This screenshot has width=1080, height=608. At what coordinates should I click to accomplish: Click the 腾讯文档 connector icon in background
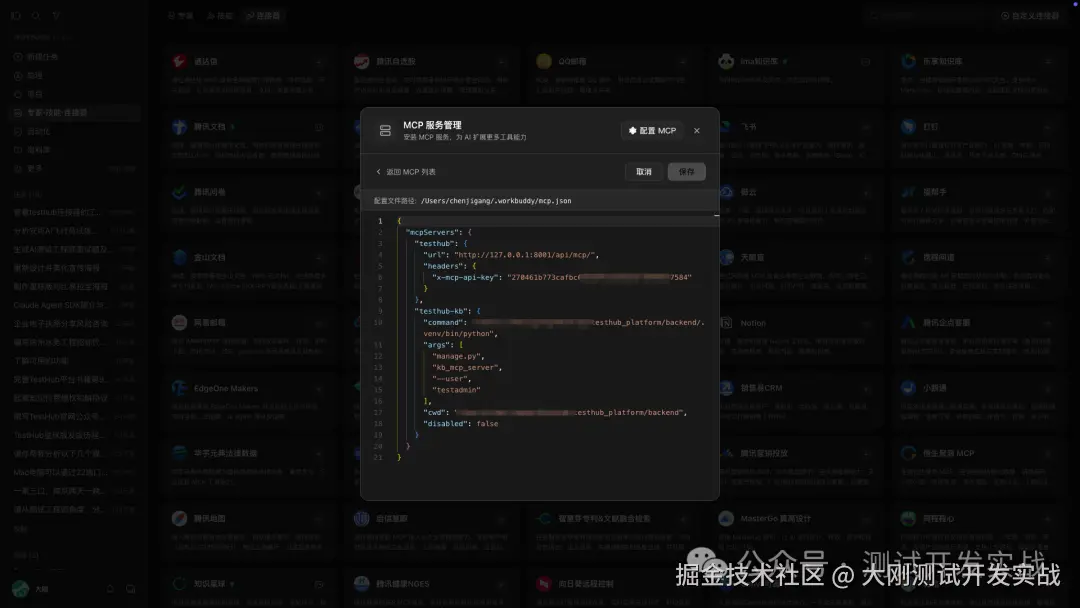pyautogui.click(x=179, y=127)
